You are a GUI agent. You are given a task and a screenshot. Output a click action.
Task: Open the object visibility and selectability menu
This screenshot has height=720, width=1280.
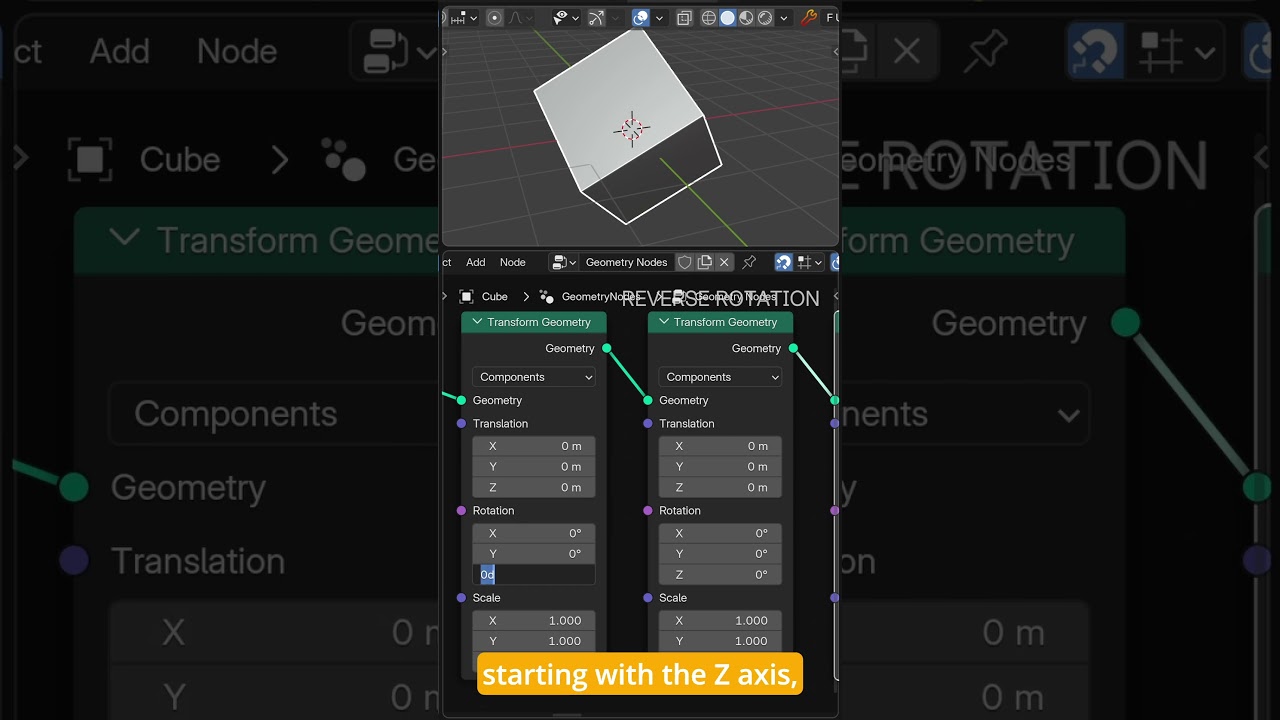coord(566,18)
